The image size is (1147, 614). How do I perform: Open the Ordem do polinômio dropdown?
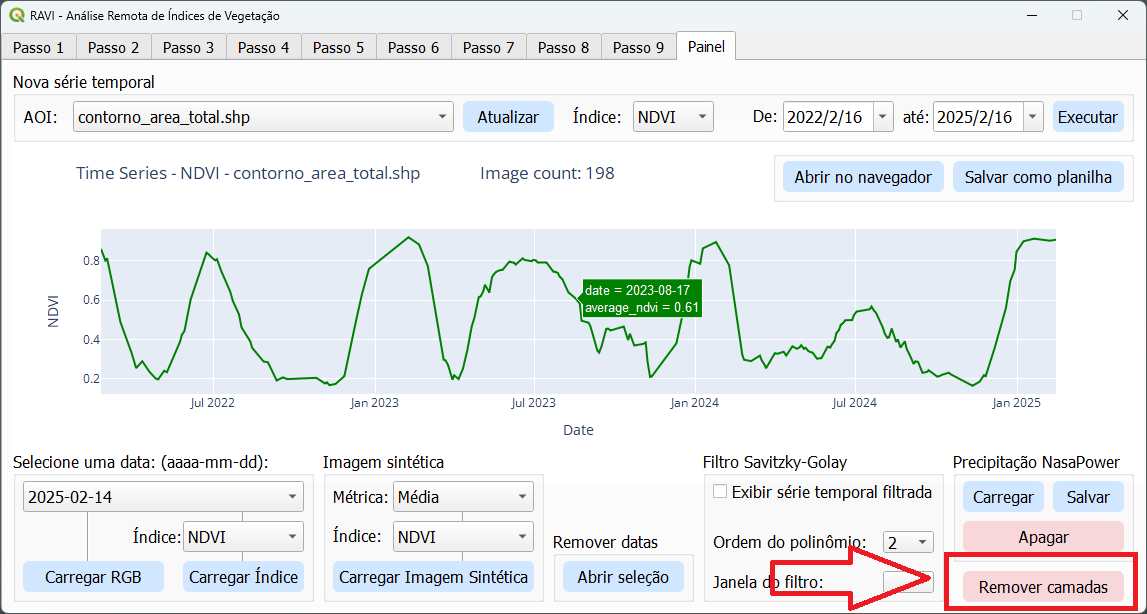click(x=908, y=542)
